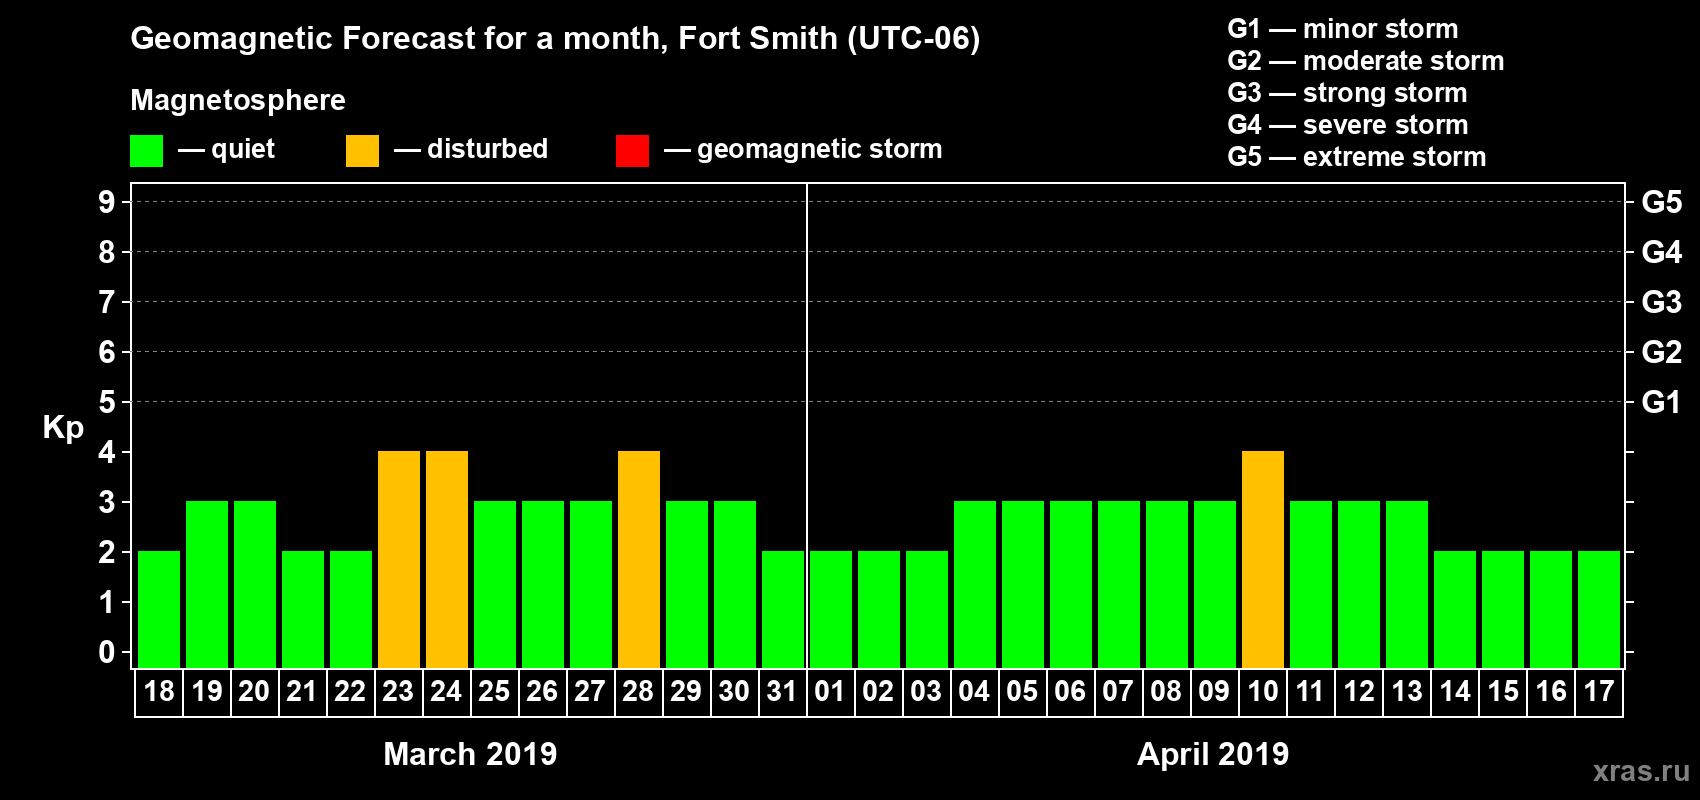
Task: Click the green bar for March 31
Action: click(783, 610)
